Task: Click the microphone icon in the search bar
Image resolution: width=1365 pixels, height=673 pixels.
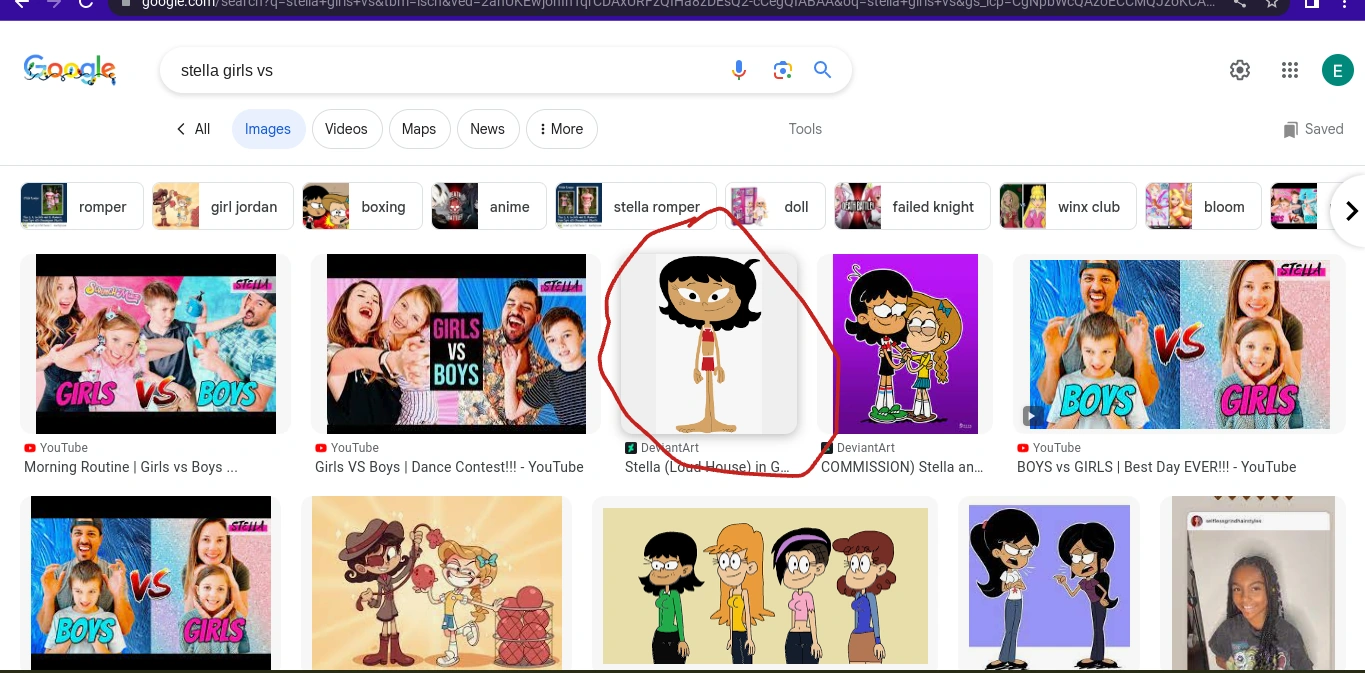Action: [x=739, y=70]
